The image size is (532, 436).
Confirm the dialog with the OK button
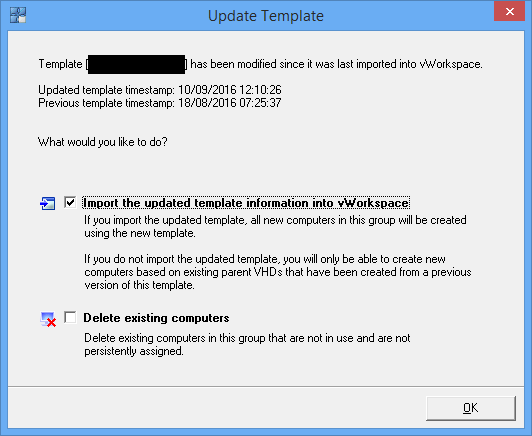point(471,408)
